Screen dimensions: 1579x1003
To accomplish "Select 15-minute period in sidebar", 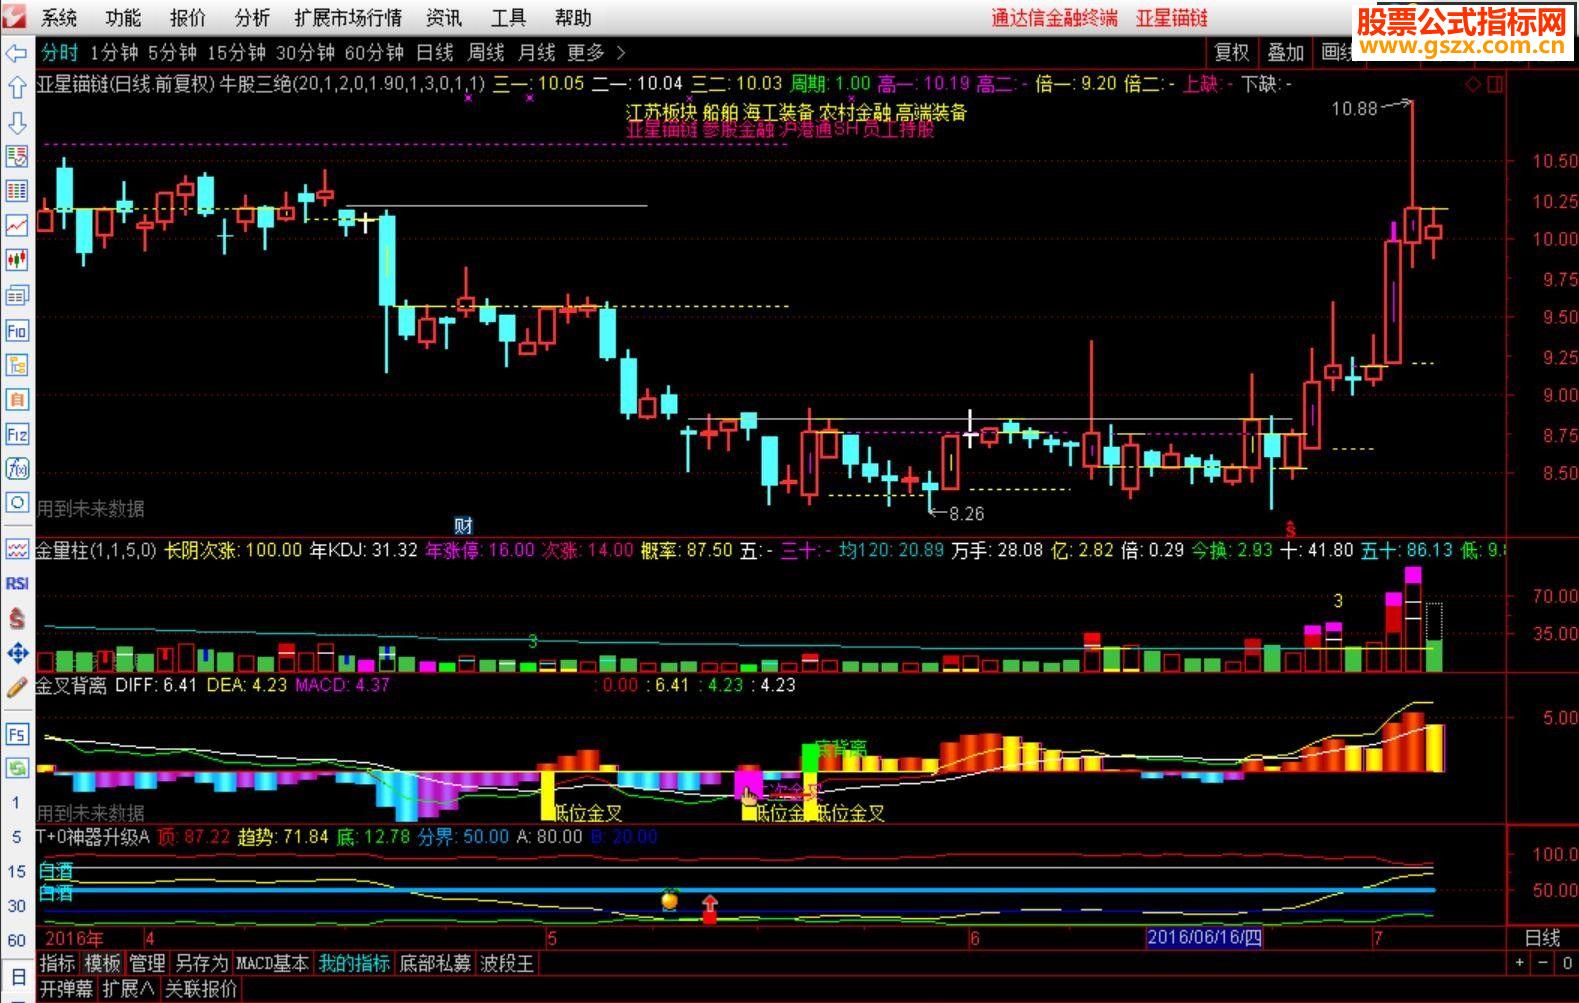I will click(17, 871).
